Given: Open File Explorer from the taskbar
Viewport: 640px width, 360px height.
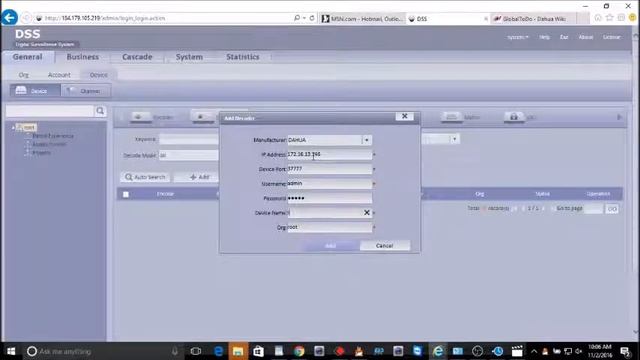Looking at the screenshot, I should pyautogui.click(x=238, y=351).
